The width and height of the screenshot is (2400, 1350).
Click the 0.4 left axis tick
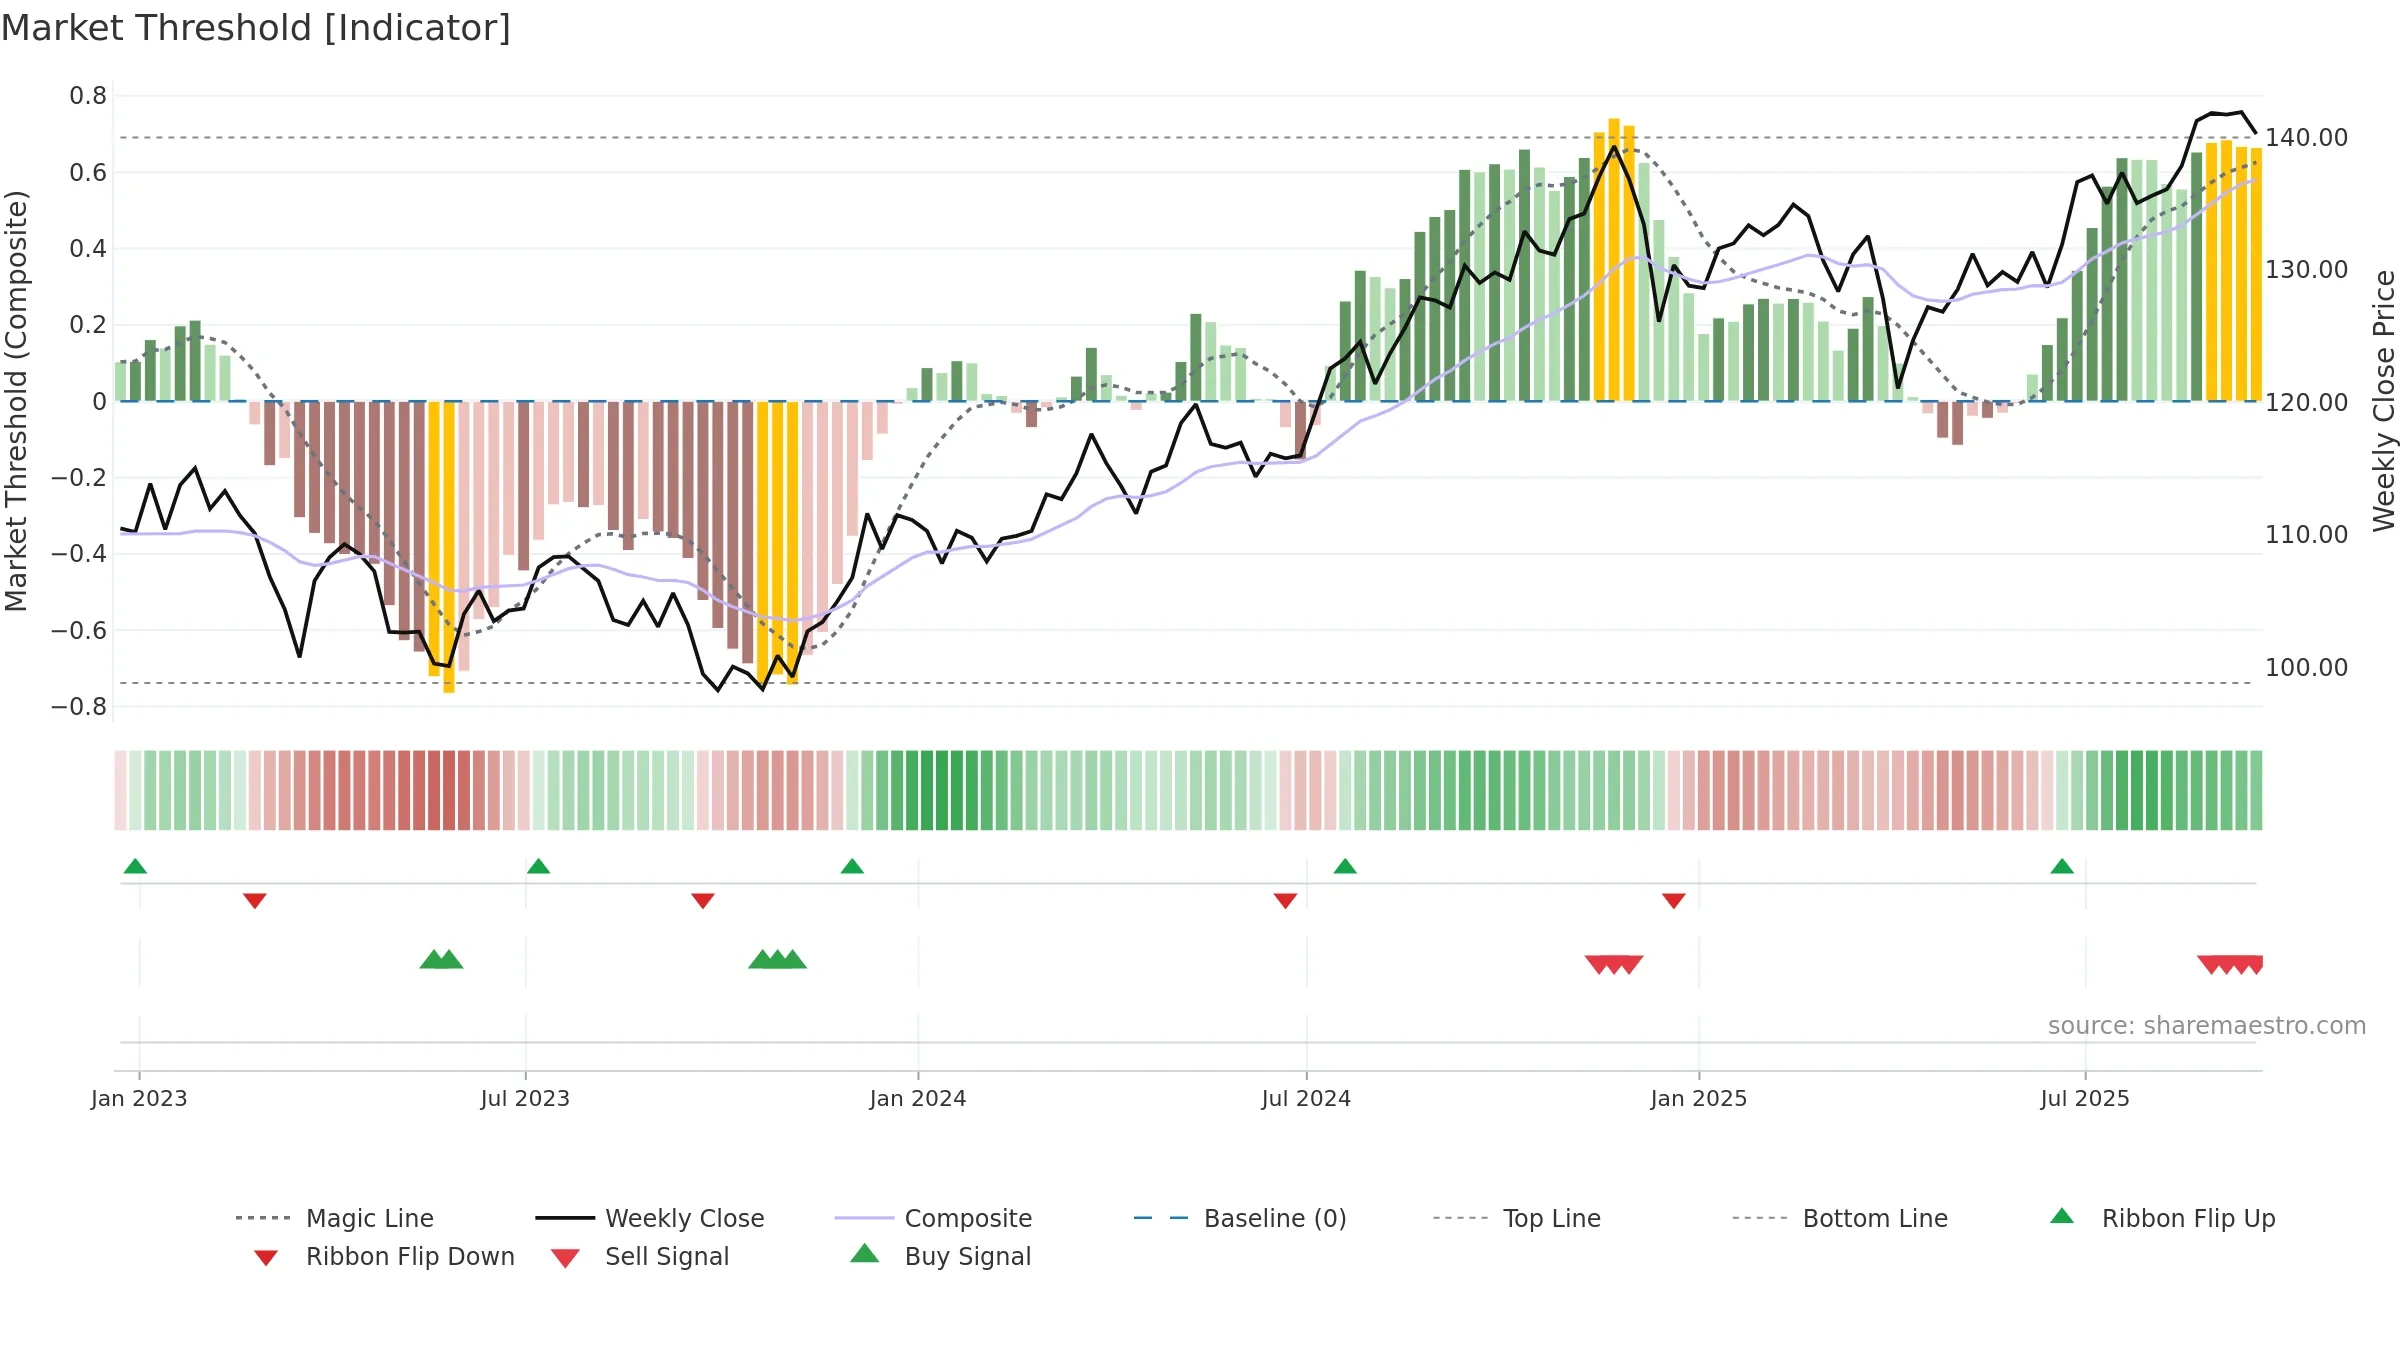click(x=88, y=249)
